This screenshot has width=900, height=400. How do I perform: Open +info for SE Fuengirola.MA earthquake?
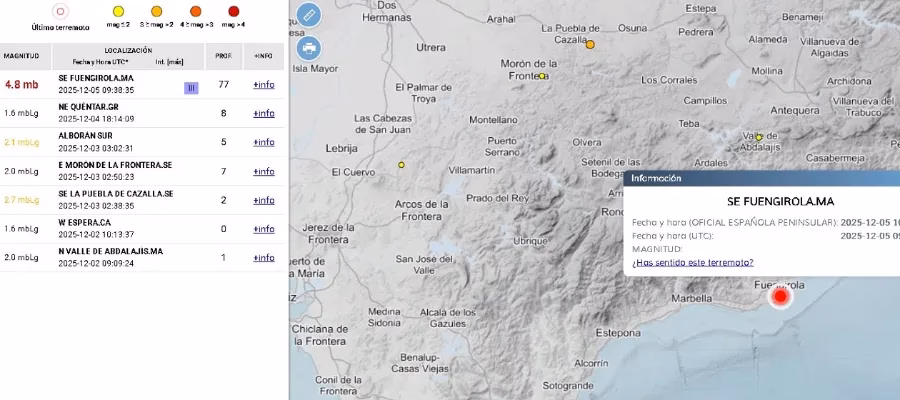(263, 84)
